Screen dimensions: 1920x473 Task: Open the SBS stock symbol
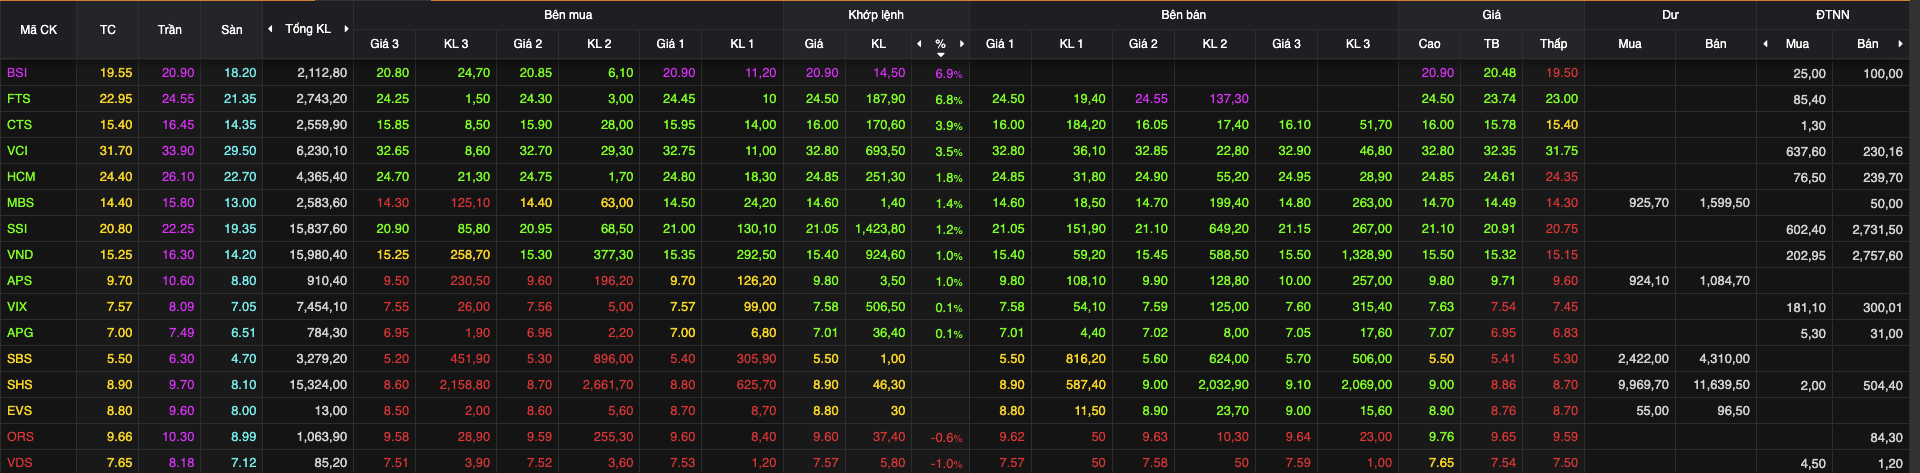coord(19,359)
